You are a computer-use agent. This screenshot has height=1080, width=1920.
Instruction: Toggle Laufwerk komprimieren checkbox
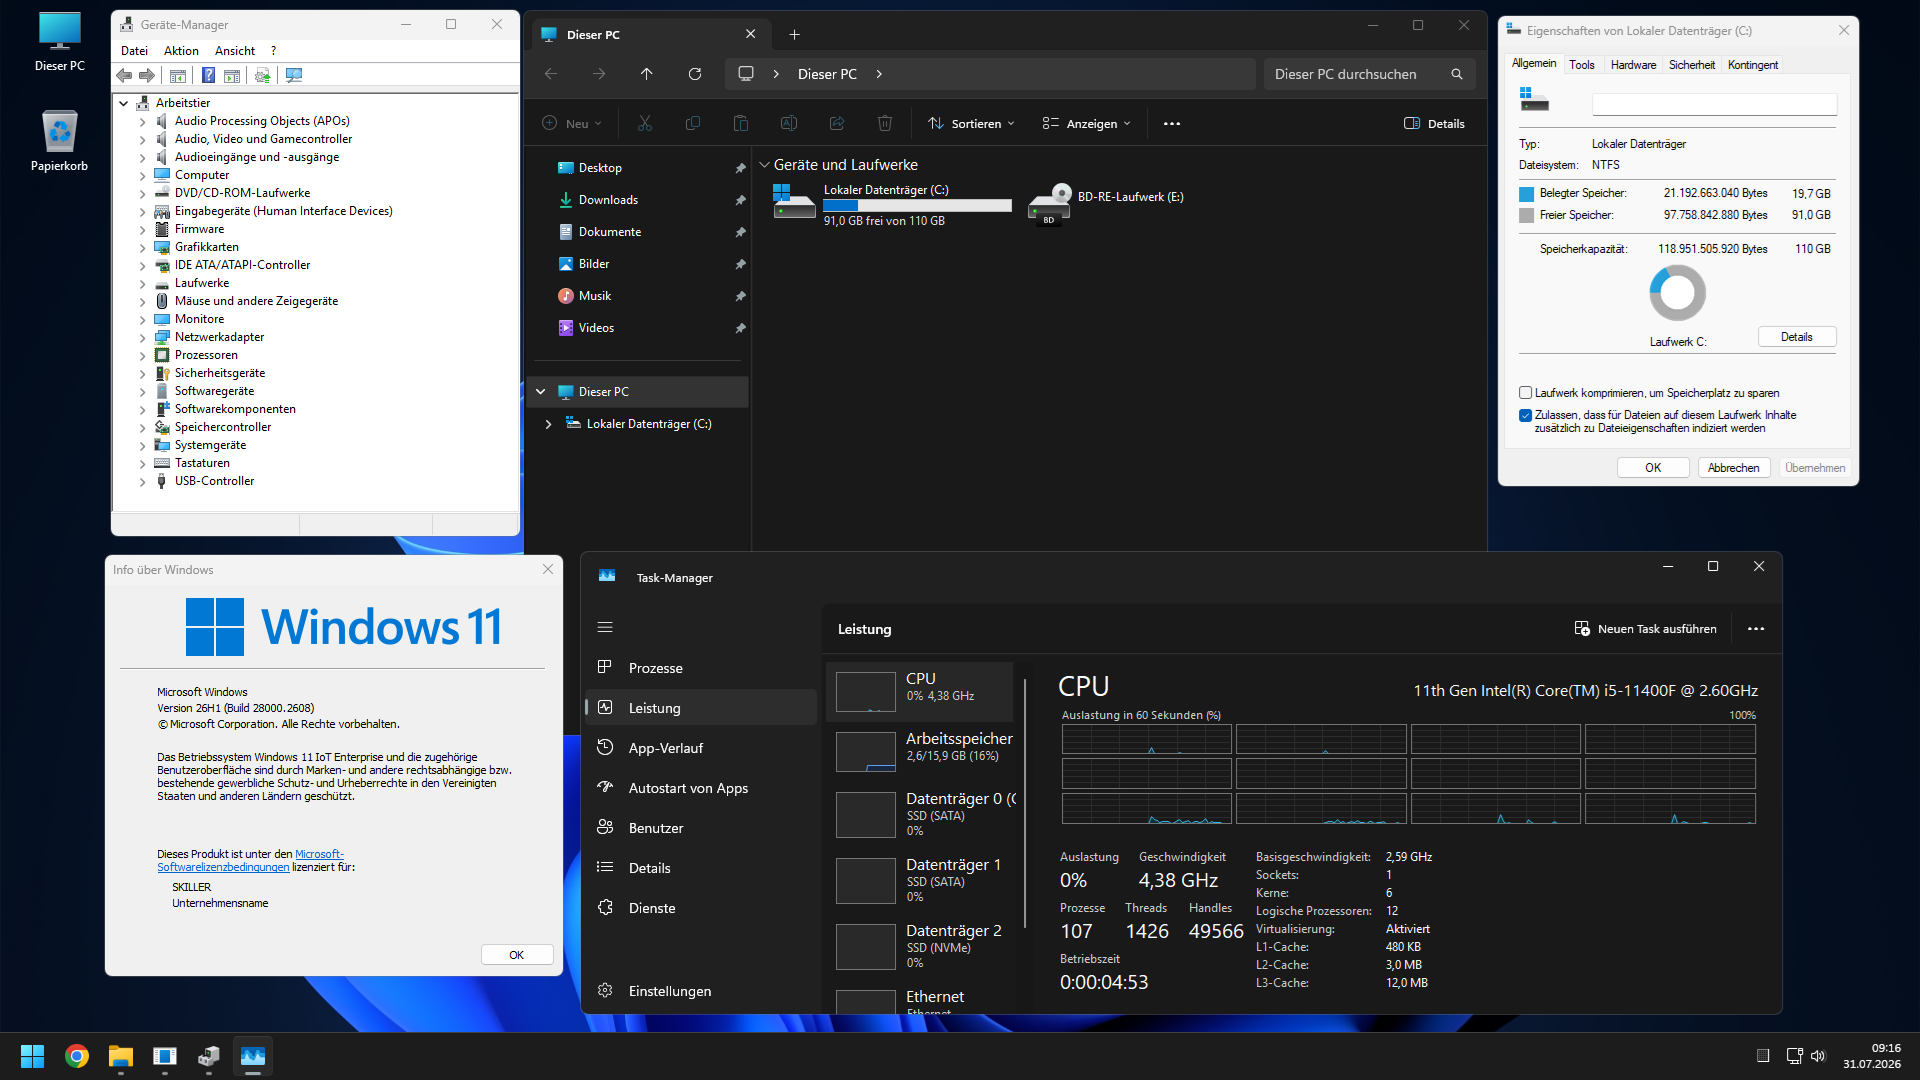pyautogui.click(x=1526, y=393)
